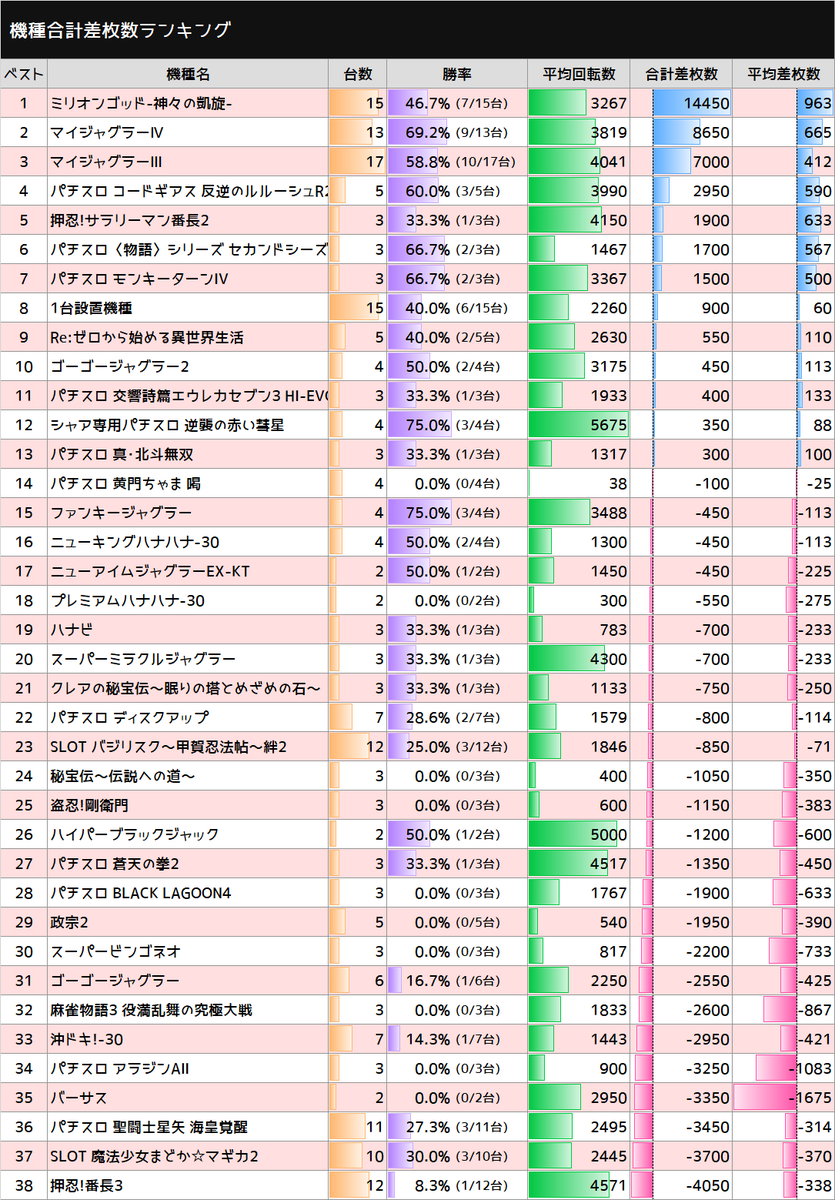835x1200 pixels.
Task: Select the 沖ドキ!-30 machine name
Action: pyautogui.click(x=87, y=1039)
